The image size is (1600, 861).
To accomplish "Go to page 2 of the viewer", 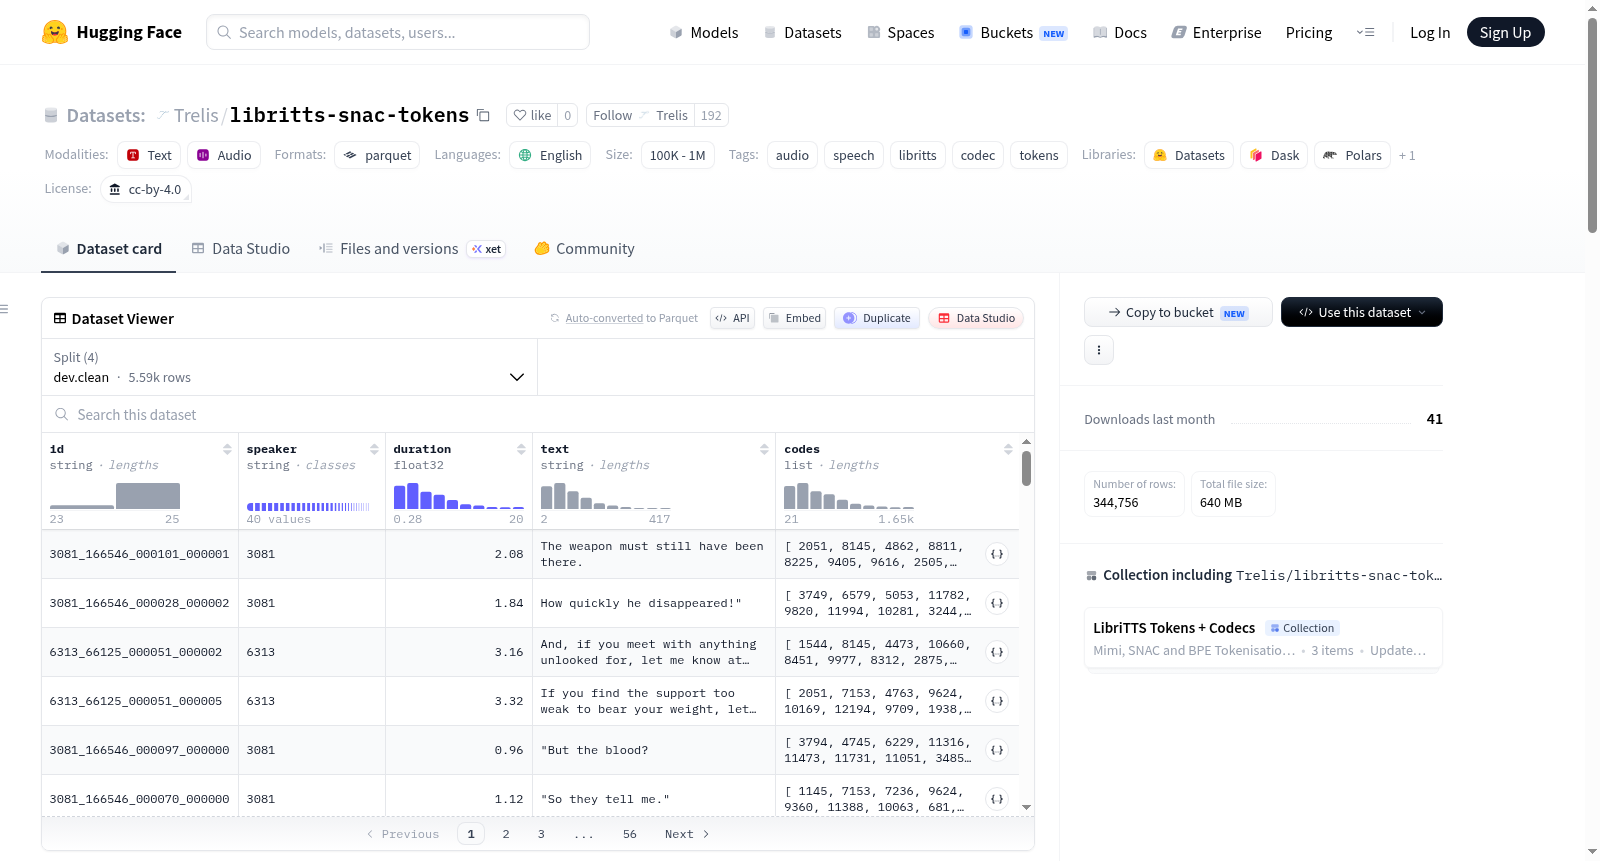I will click(506, 834).
